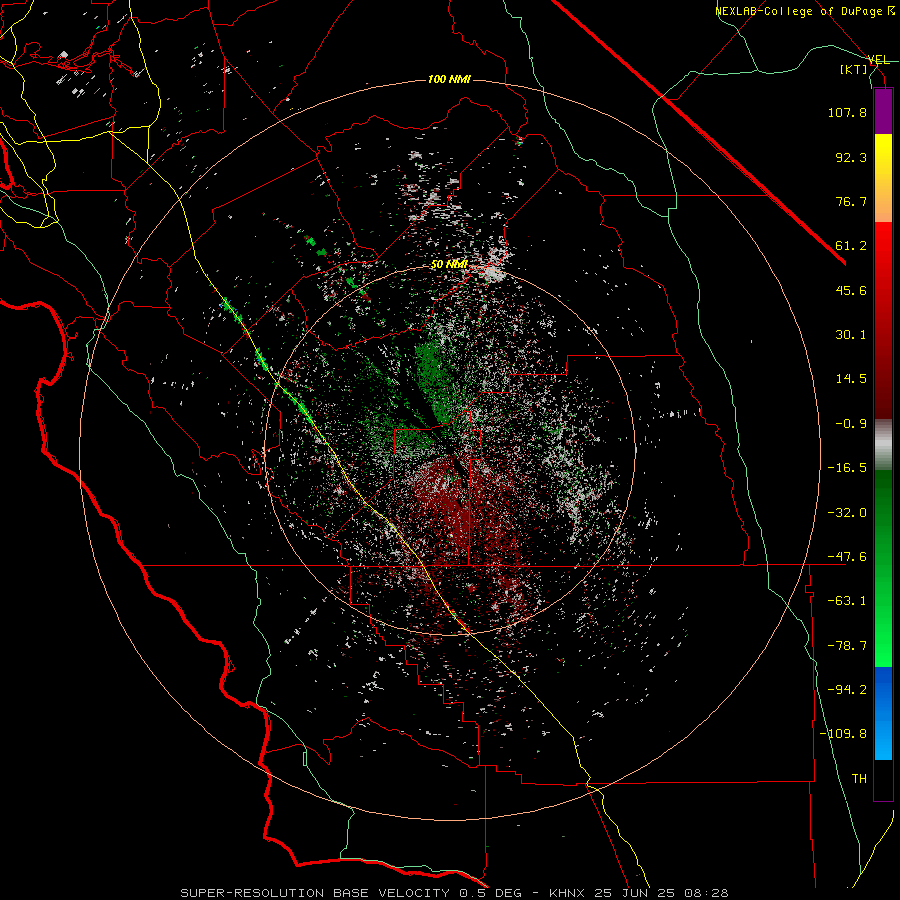Screen dimensions: 900x900
Task: Click the -78.7 velocity scale value
Action: (x=847, y=646)
